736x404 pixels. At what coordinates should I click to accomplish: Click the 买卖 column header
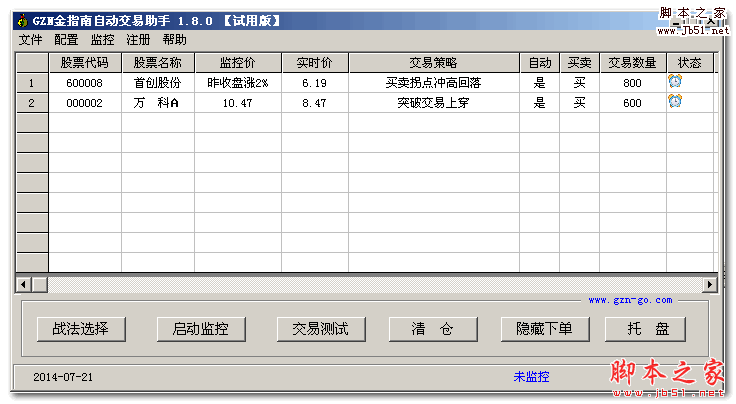[579, 63]
